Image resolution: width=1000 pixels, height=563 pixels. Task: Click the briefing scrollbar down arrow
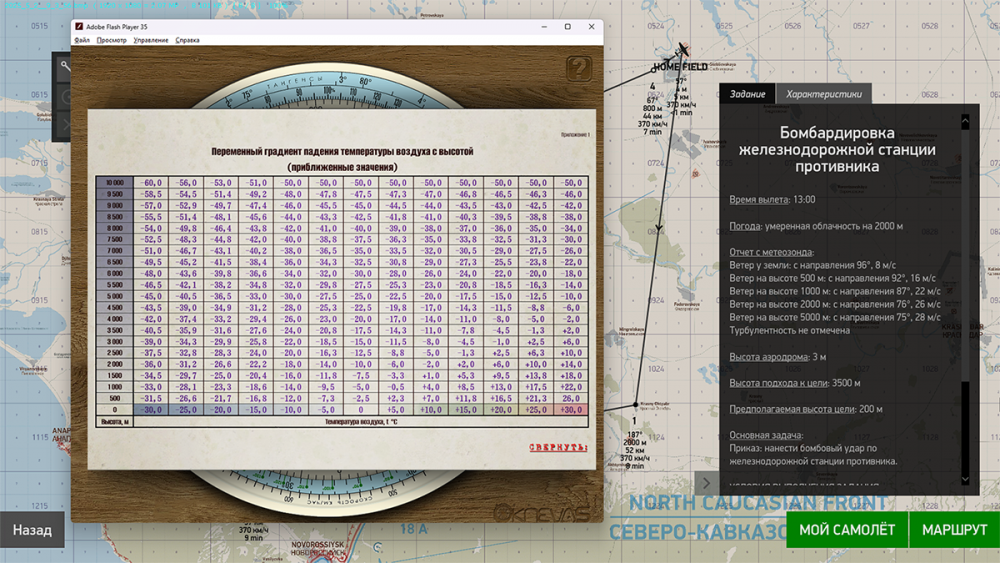(x=965, y=479)
